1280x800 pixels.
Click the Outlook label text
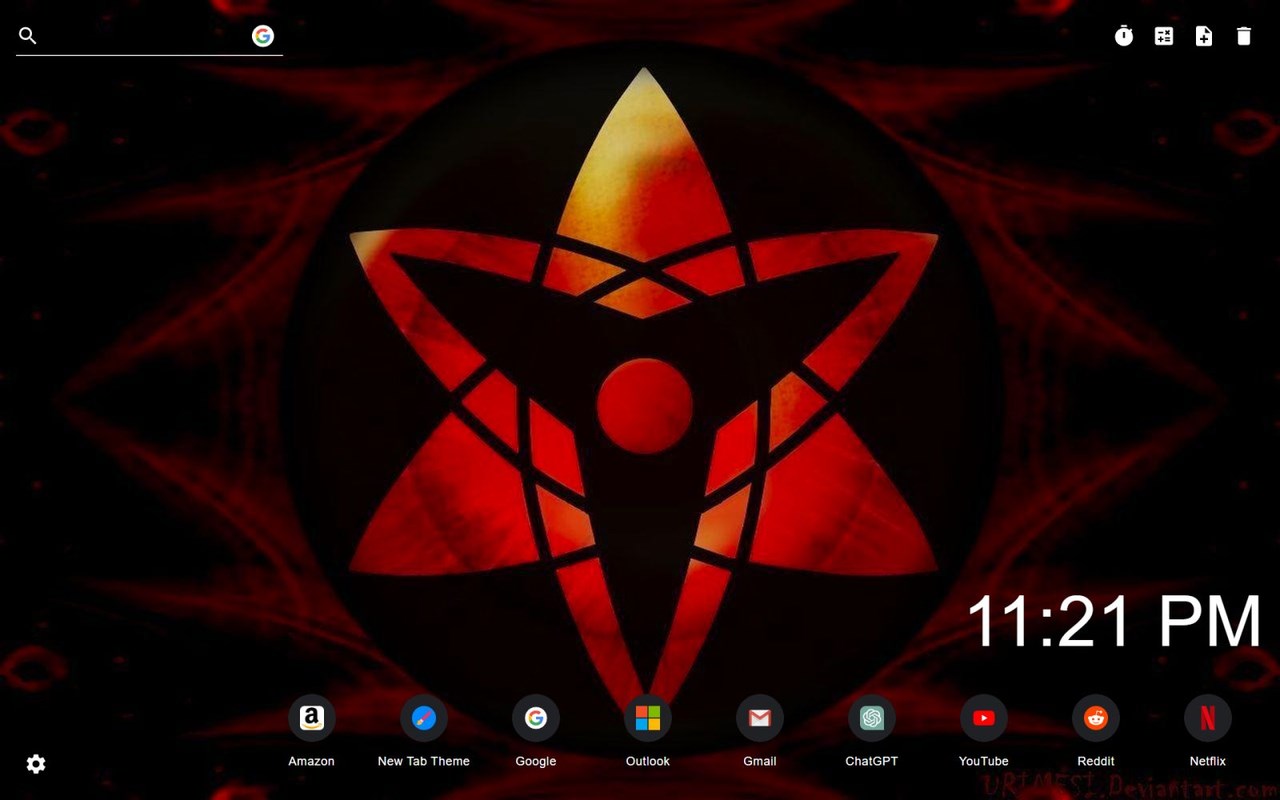pyautogui.click(x=648, y=761)
